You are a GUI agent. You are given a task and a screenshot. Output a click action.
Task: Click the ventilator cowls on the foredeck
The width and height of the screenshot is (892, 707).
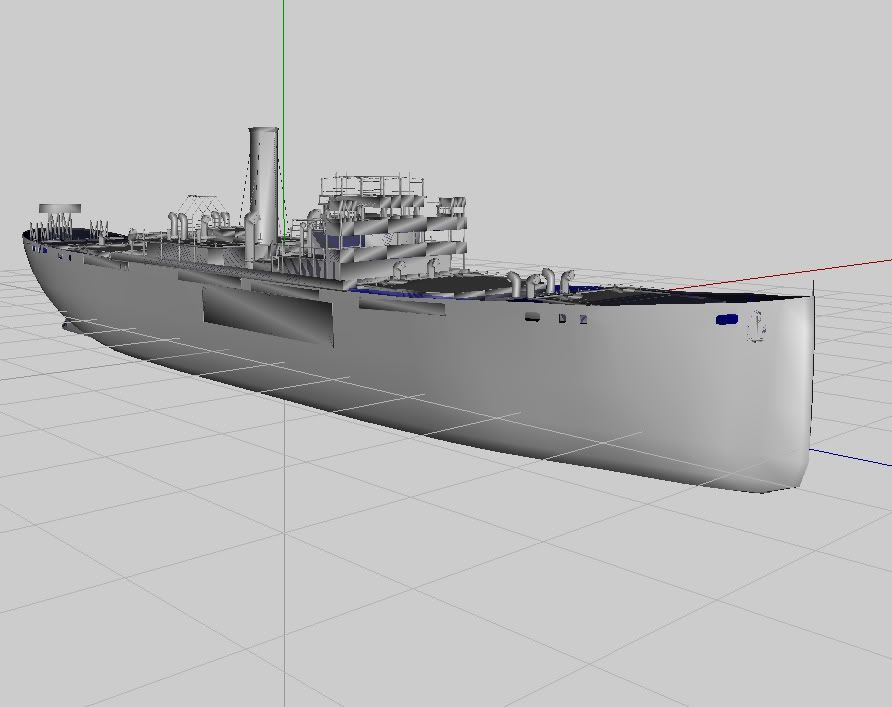[x=540, y=282]
